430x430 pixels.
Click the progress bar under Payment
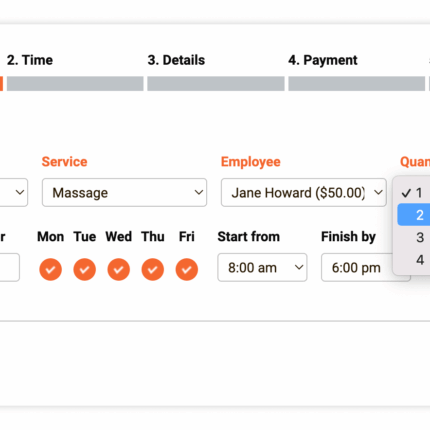coord(357,83)
